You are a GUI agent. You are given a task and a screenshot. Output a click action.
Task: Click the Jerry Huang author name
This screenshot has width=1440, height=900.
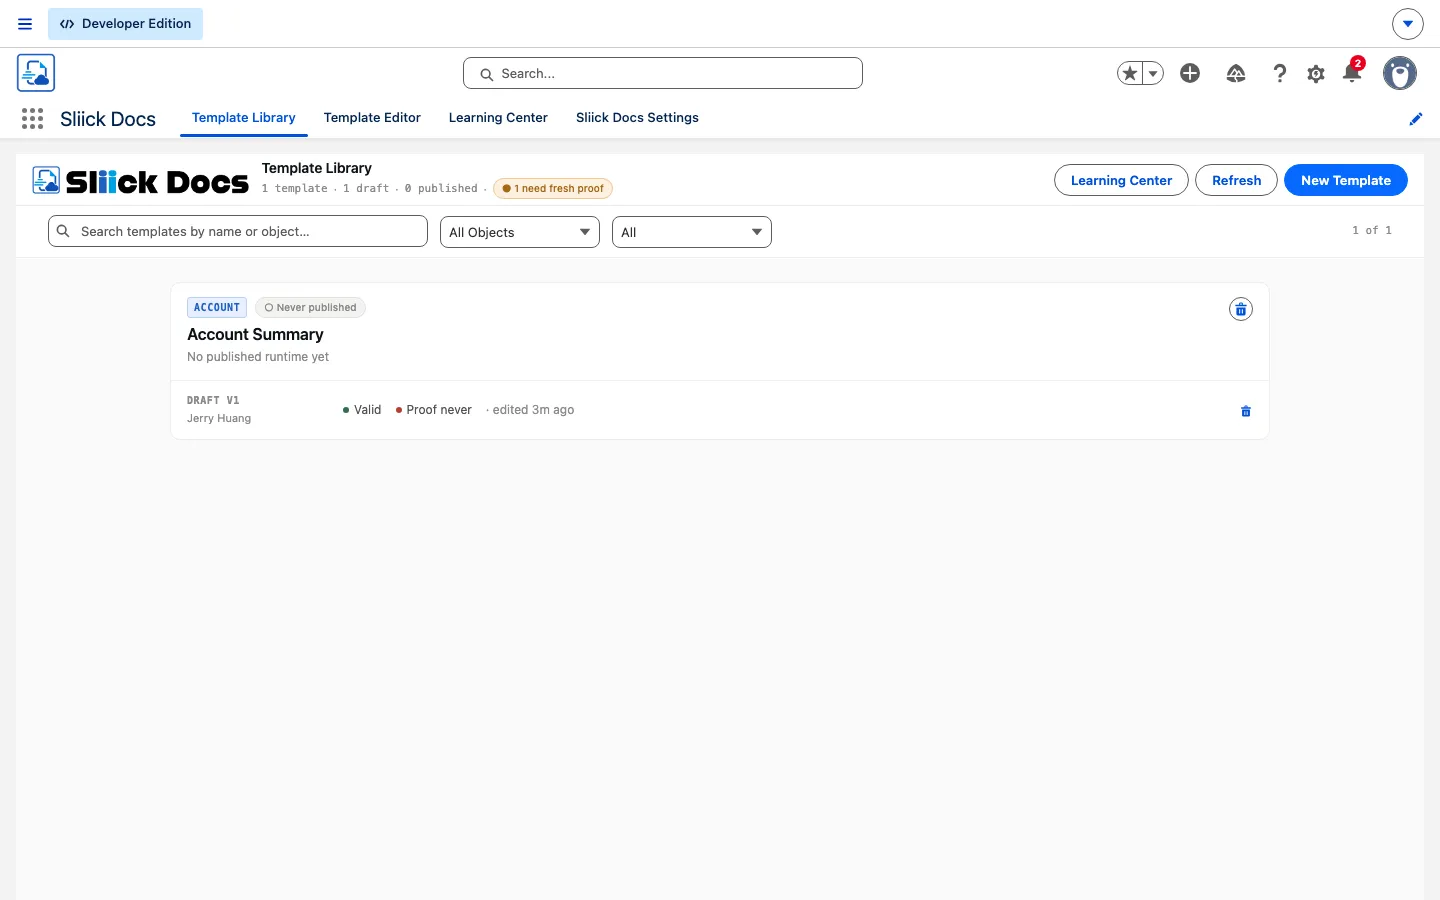(x=219, y=418)
